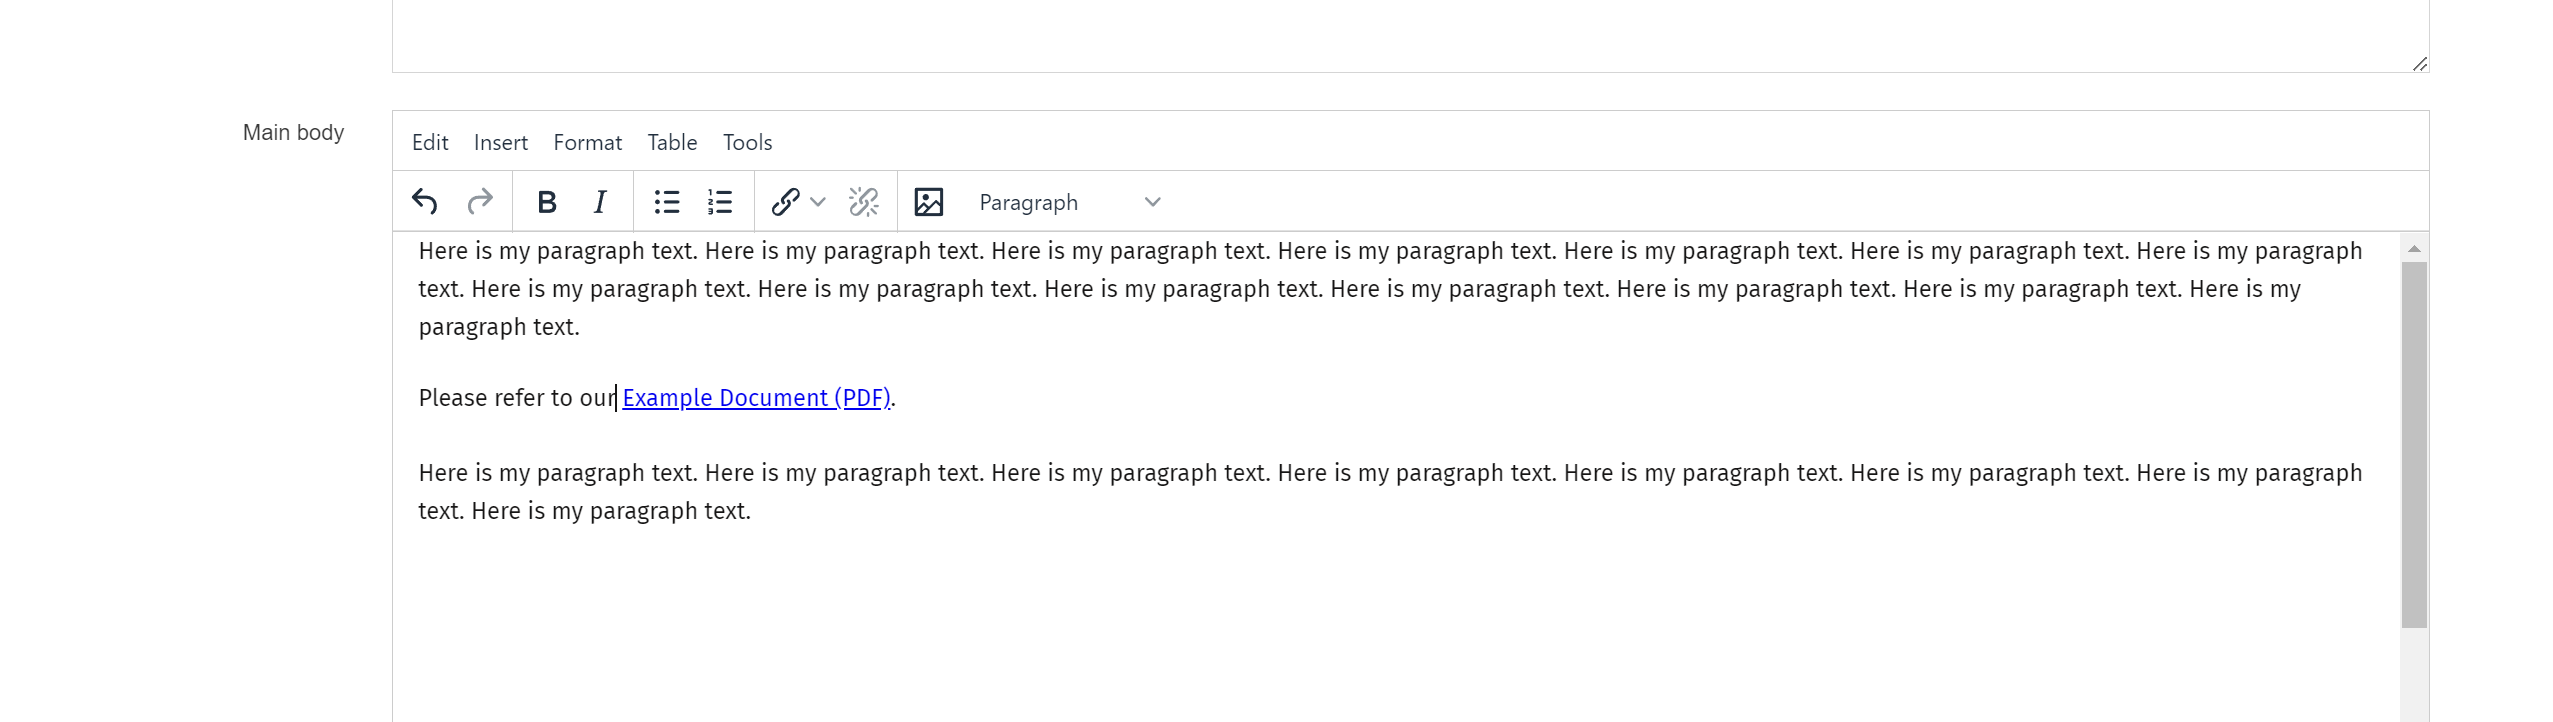Screen dimensions: 2553x722
Task: Open the Tools menu
Action: (748, 142)
